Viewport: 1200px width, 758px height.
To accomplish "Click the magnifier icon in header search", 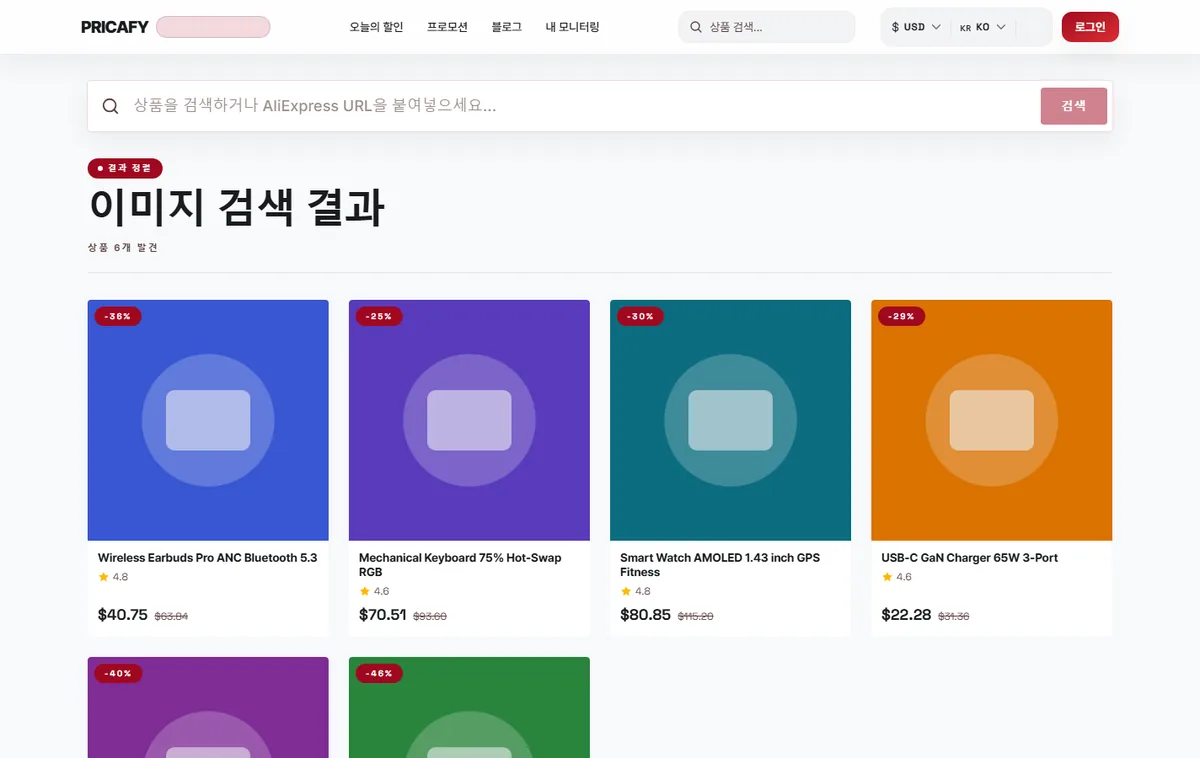I will tap(696, 27).
